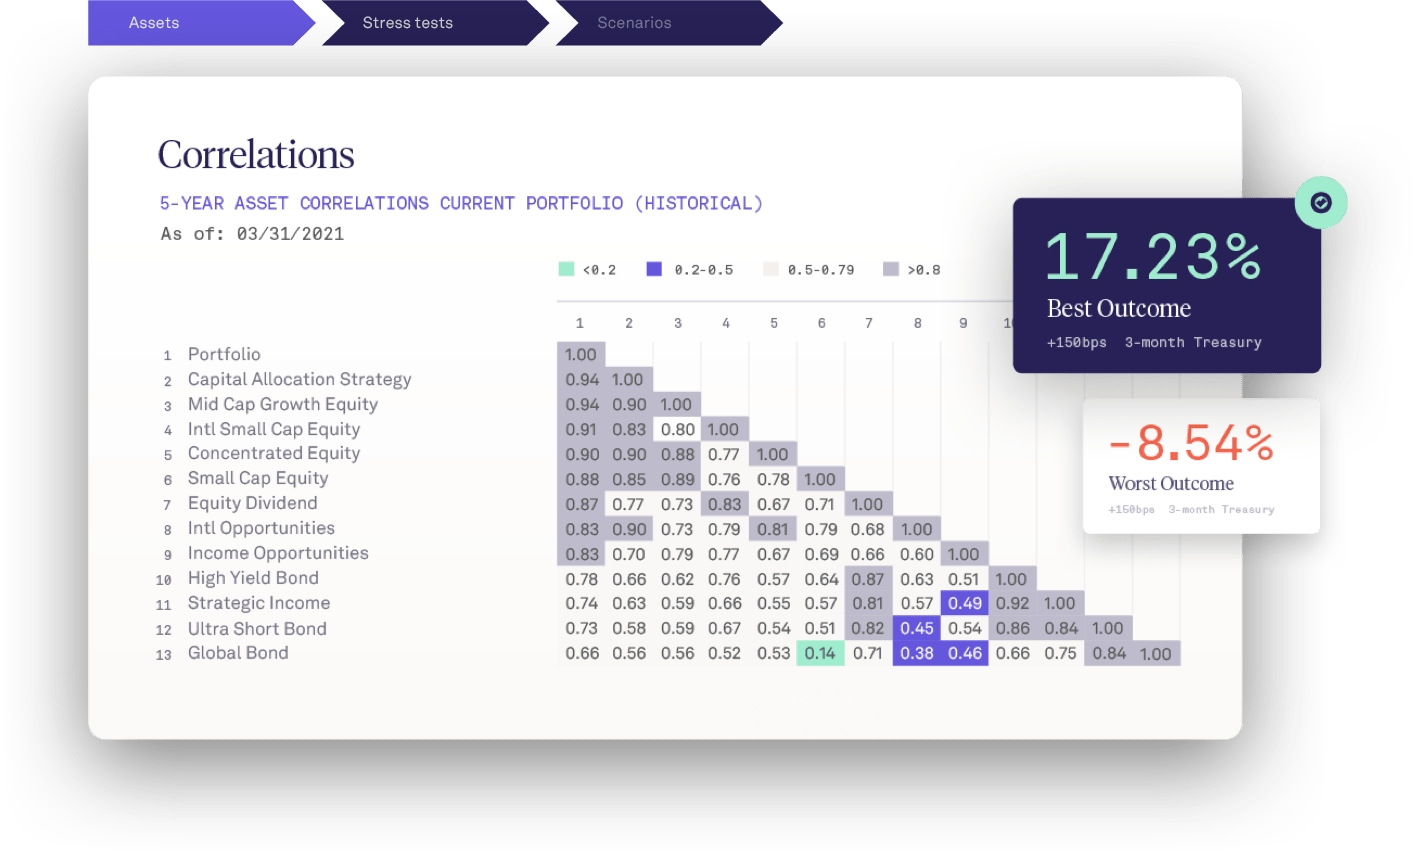The image size is (1420, 852).
Task: Select the Equity Dividend row
Action: [x=252, y=503]
